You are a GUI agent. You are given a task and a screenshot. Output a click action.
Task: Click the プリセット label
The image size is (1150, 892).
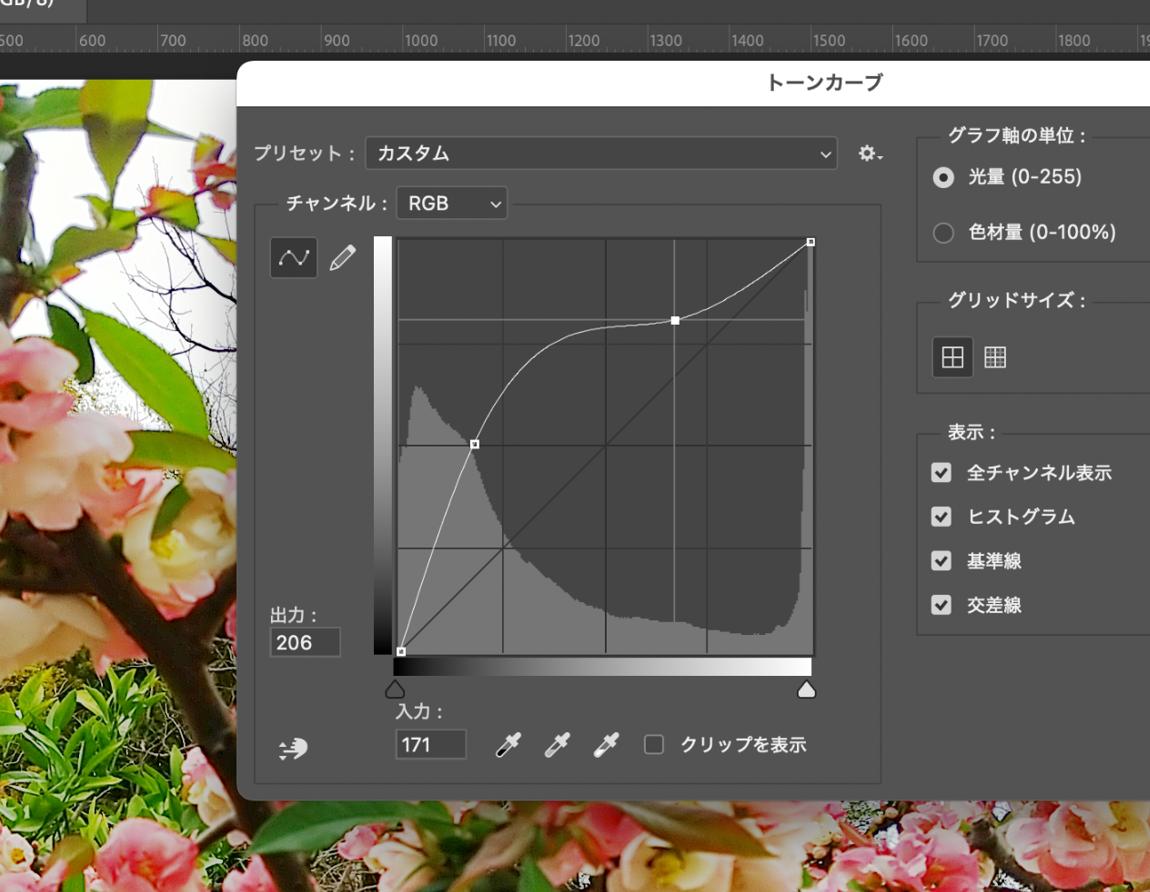[x=304, y=153]
